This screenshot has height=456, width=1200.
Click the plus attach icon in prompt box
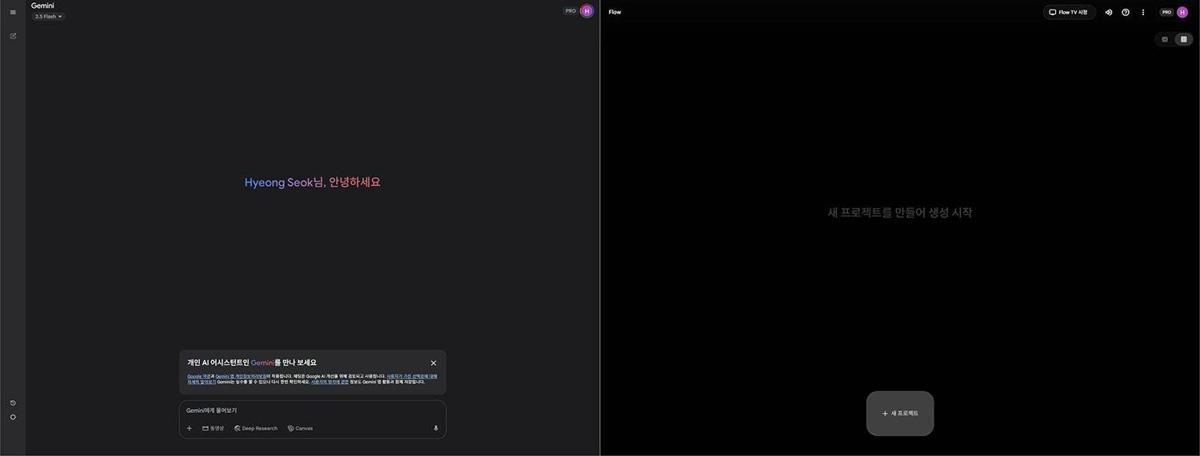[x=189, y=428]
